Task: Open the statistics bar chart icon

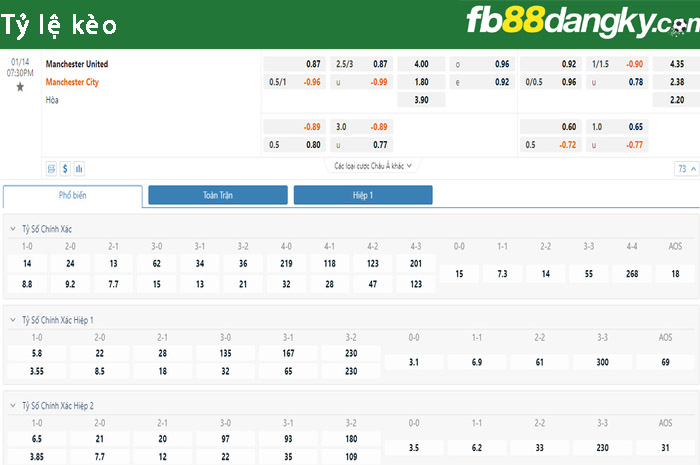Action: [79, 169]
